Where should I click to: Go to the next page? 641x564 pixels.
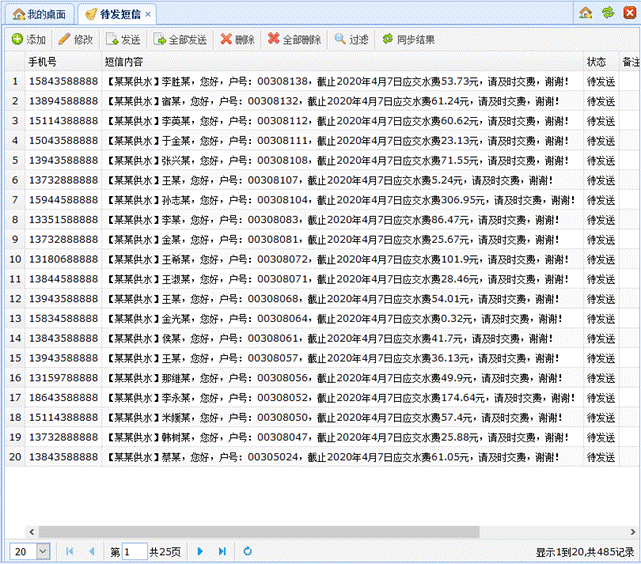[200, 552]
